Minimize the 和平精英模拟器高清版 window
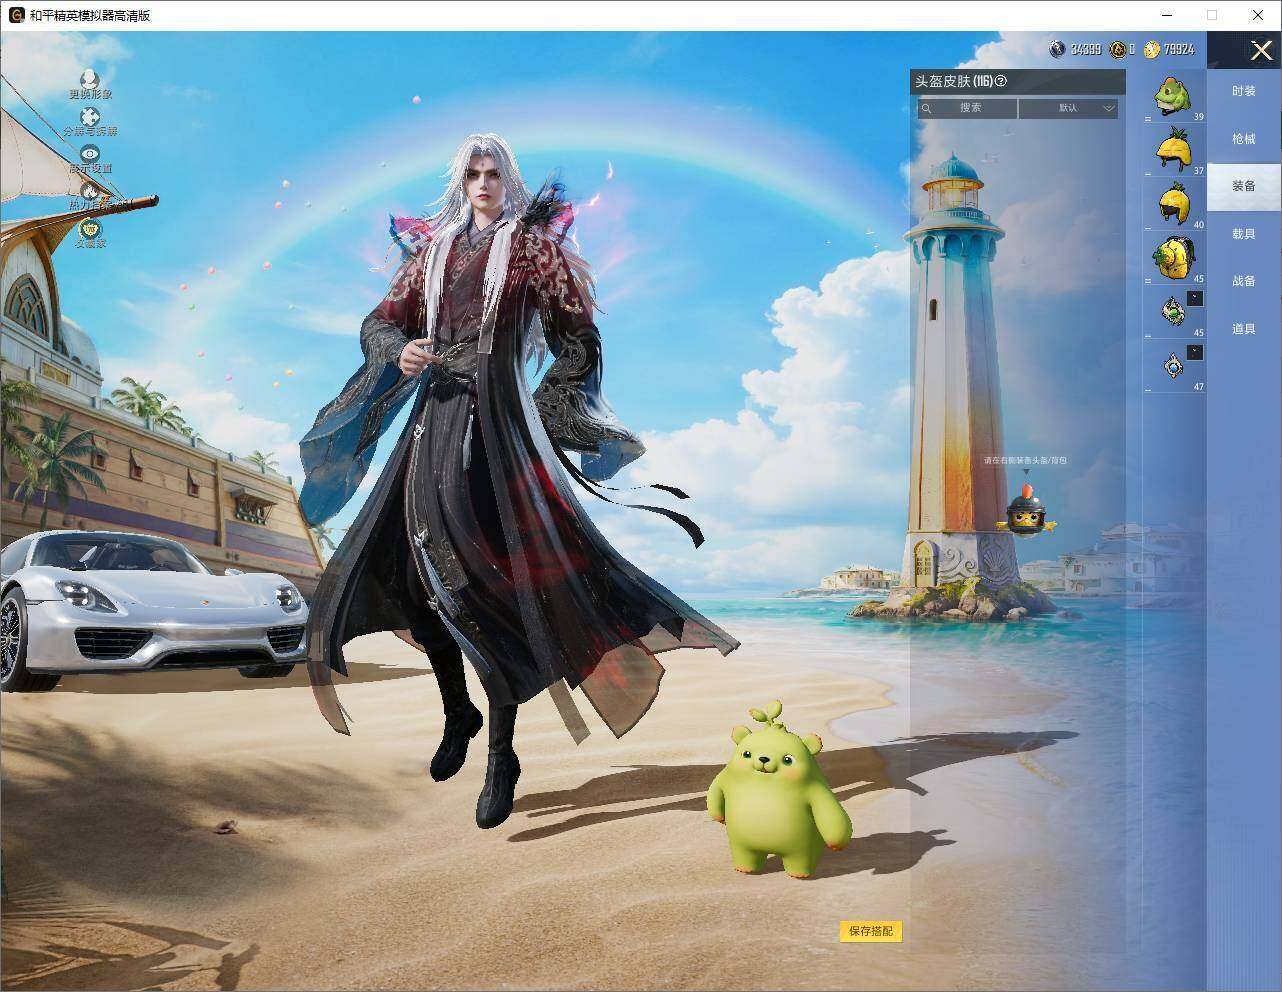This screenshot has width=1282, height=992. 1166,15
